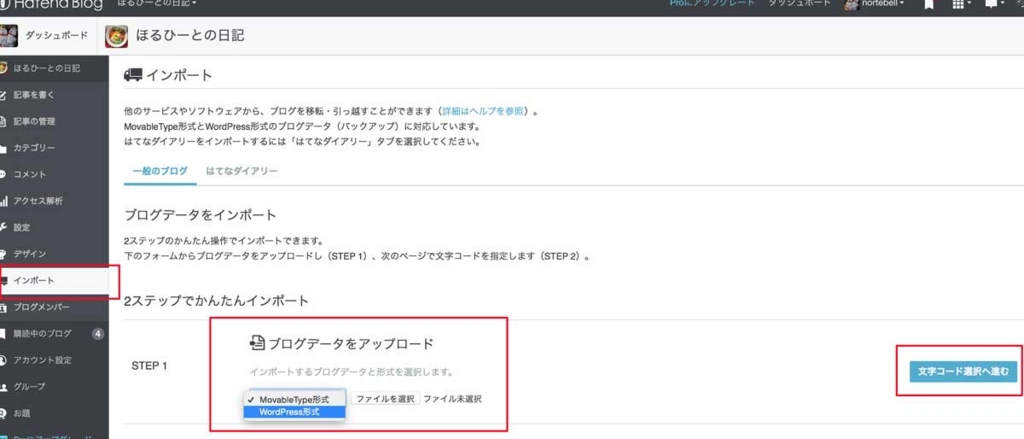Click the nortebell avatar image
Image resolution: width=1024 pixels, height=439 pixels.
[x=851, y=4]
